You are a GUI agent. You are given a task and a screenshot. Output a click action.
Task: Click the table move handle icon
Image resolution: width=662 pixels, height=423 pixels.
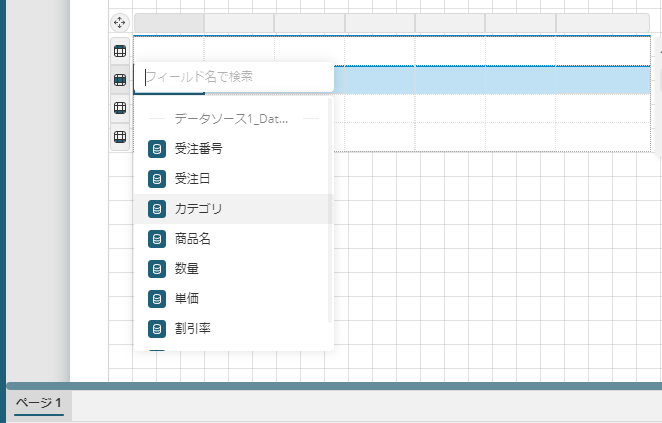tap(119, 22)
